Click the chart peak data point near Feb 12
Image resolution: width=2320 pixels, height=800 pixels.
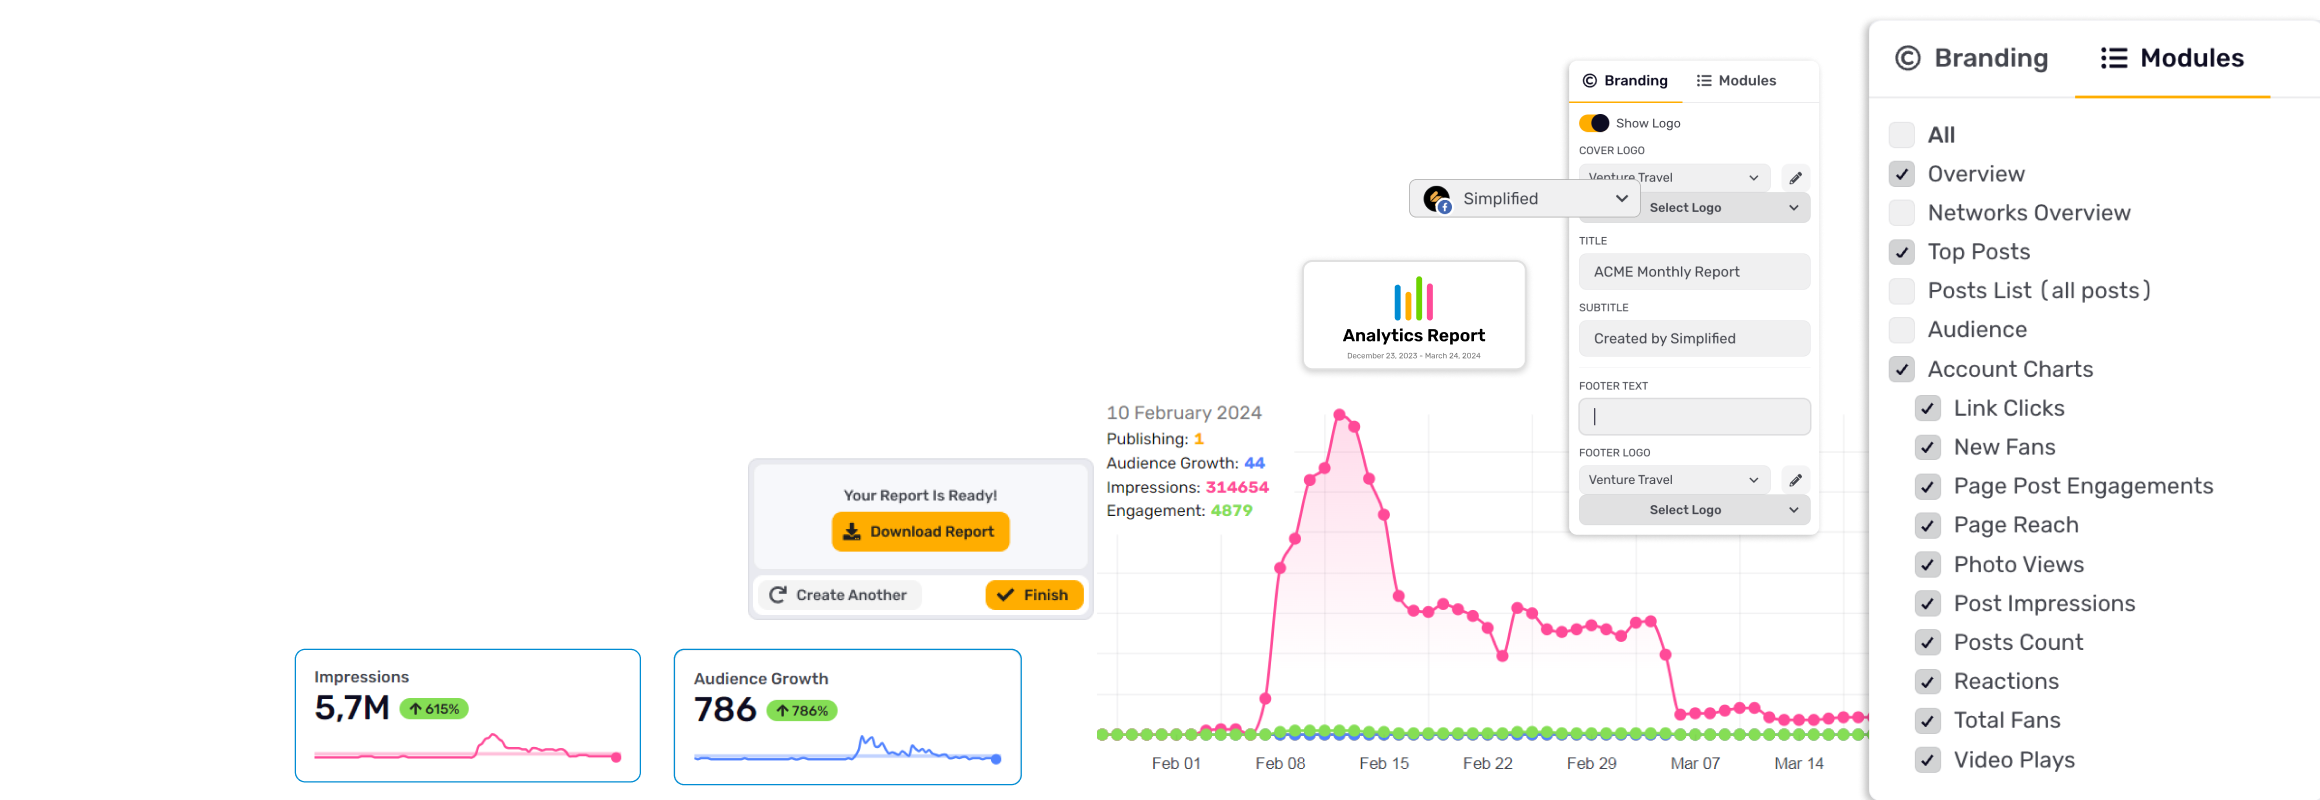tap(1339, 414)
